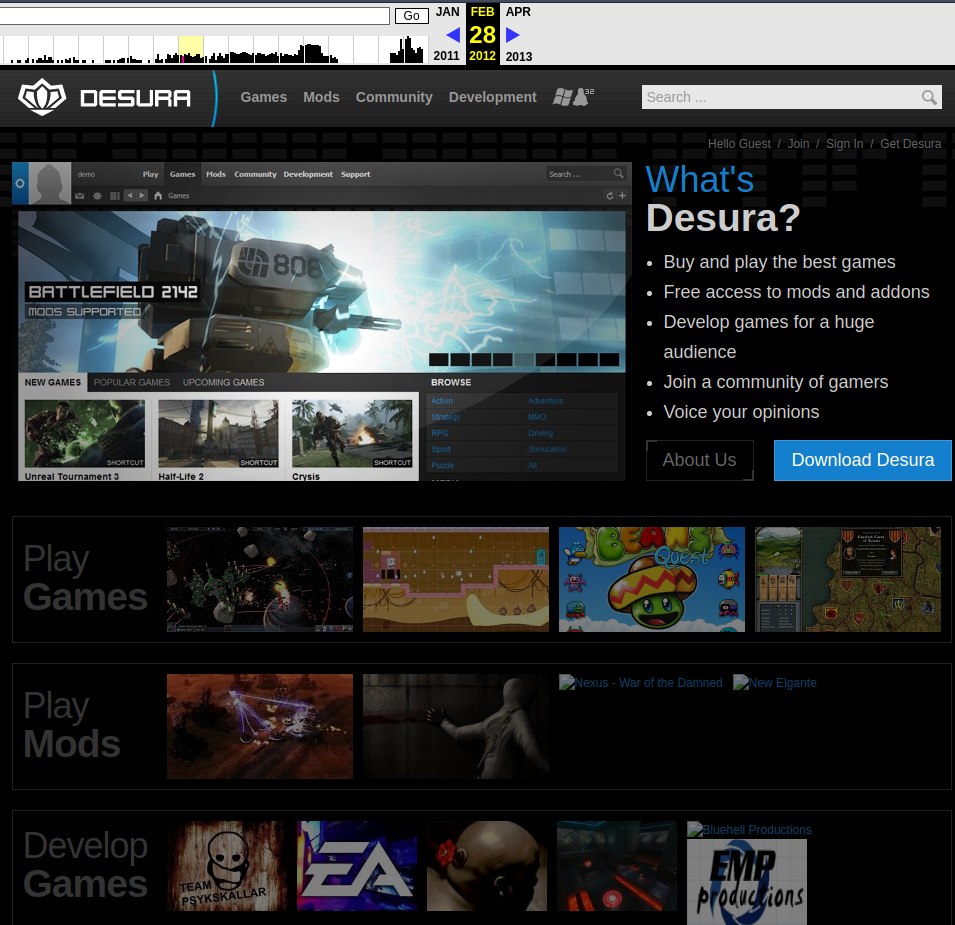This screenshot has height=925, width=955.
Task: Click the Wayback URL input field
Action: click(194, 16)
